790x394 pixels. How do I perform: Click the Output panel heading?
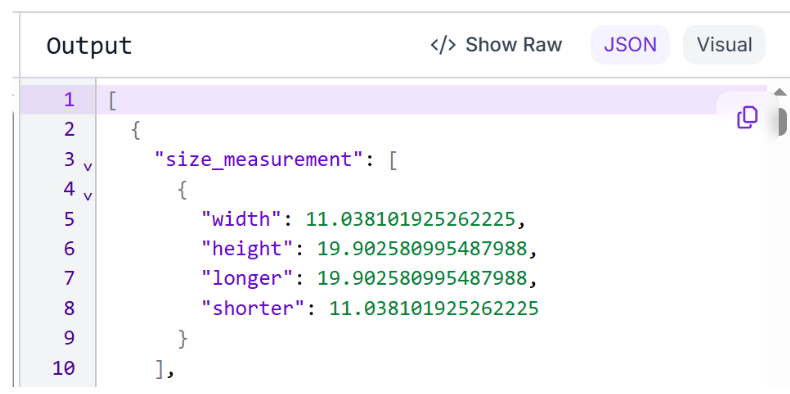click(x=89, y=46)
